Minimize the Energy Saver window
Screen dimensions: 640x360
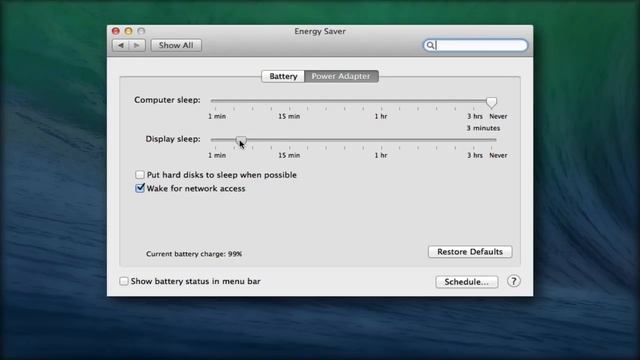click(128, 31)
